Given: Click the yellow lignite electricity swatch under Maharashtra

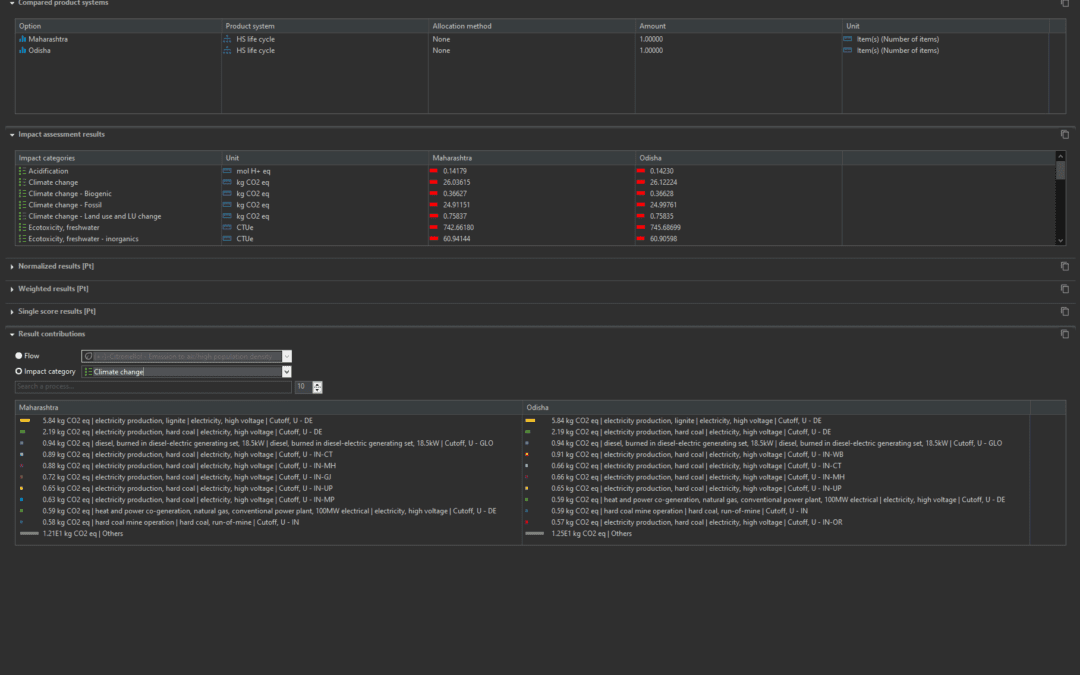Looking at the screenshot, I should (25, 421).
